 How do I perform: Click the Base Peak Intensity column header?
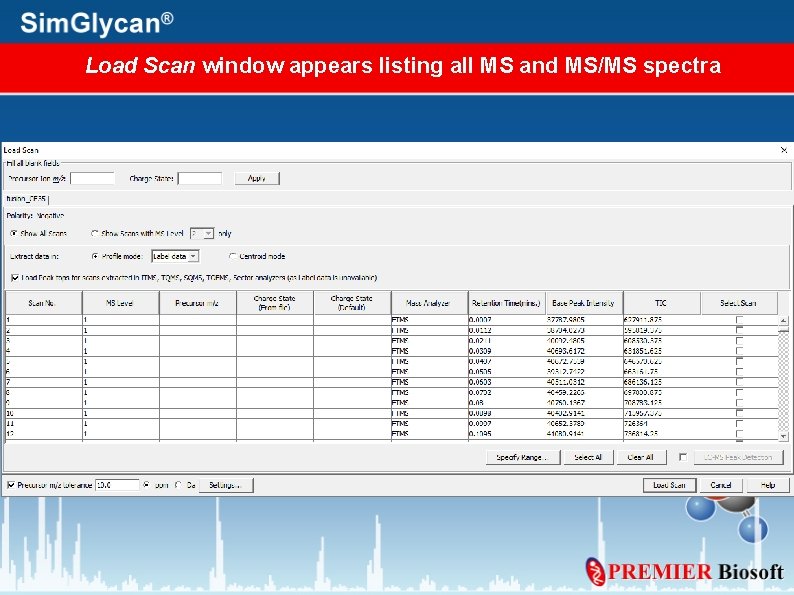click(584, 303)
